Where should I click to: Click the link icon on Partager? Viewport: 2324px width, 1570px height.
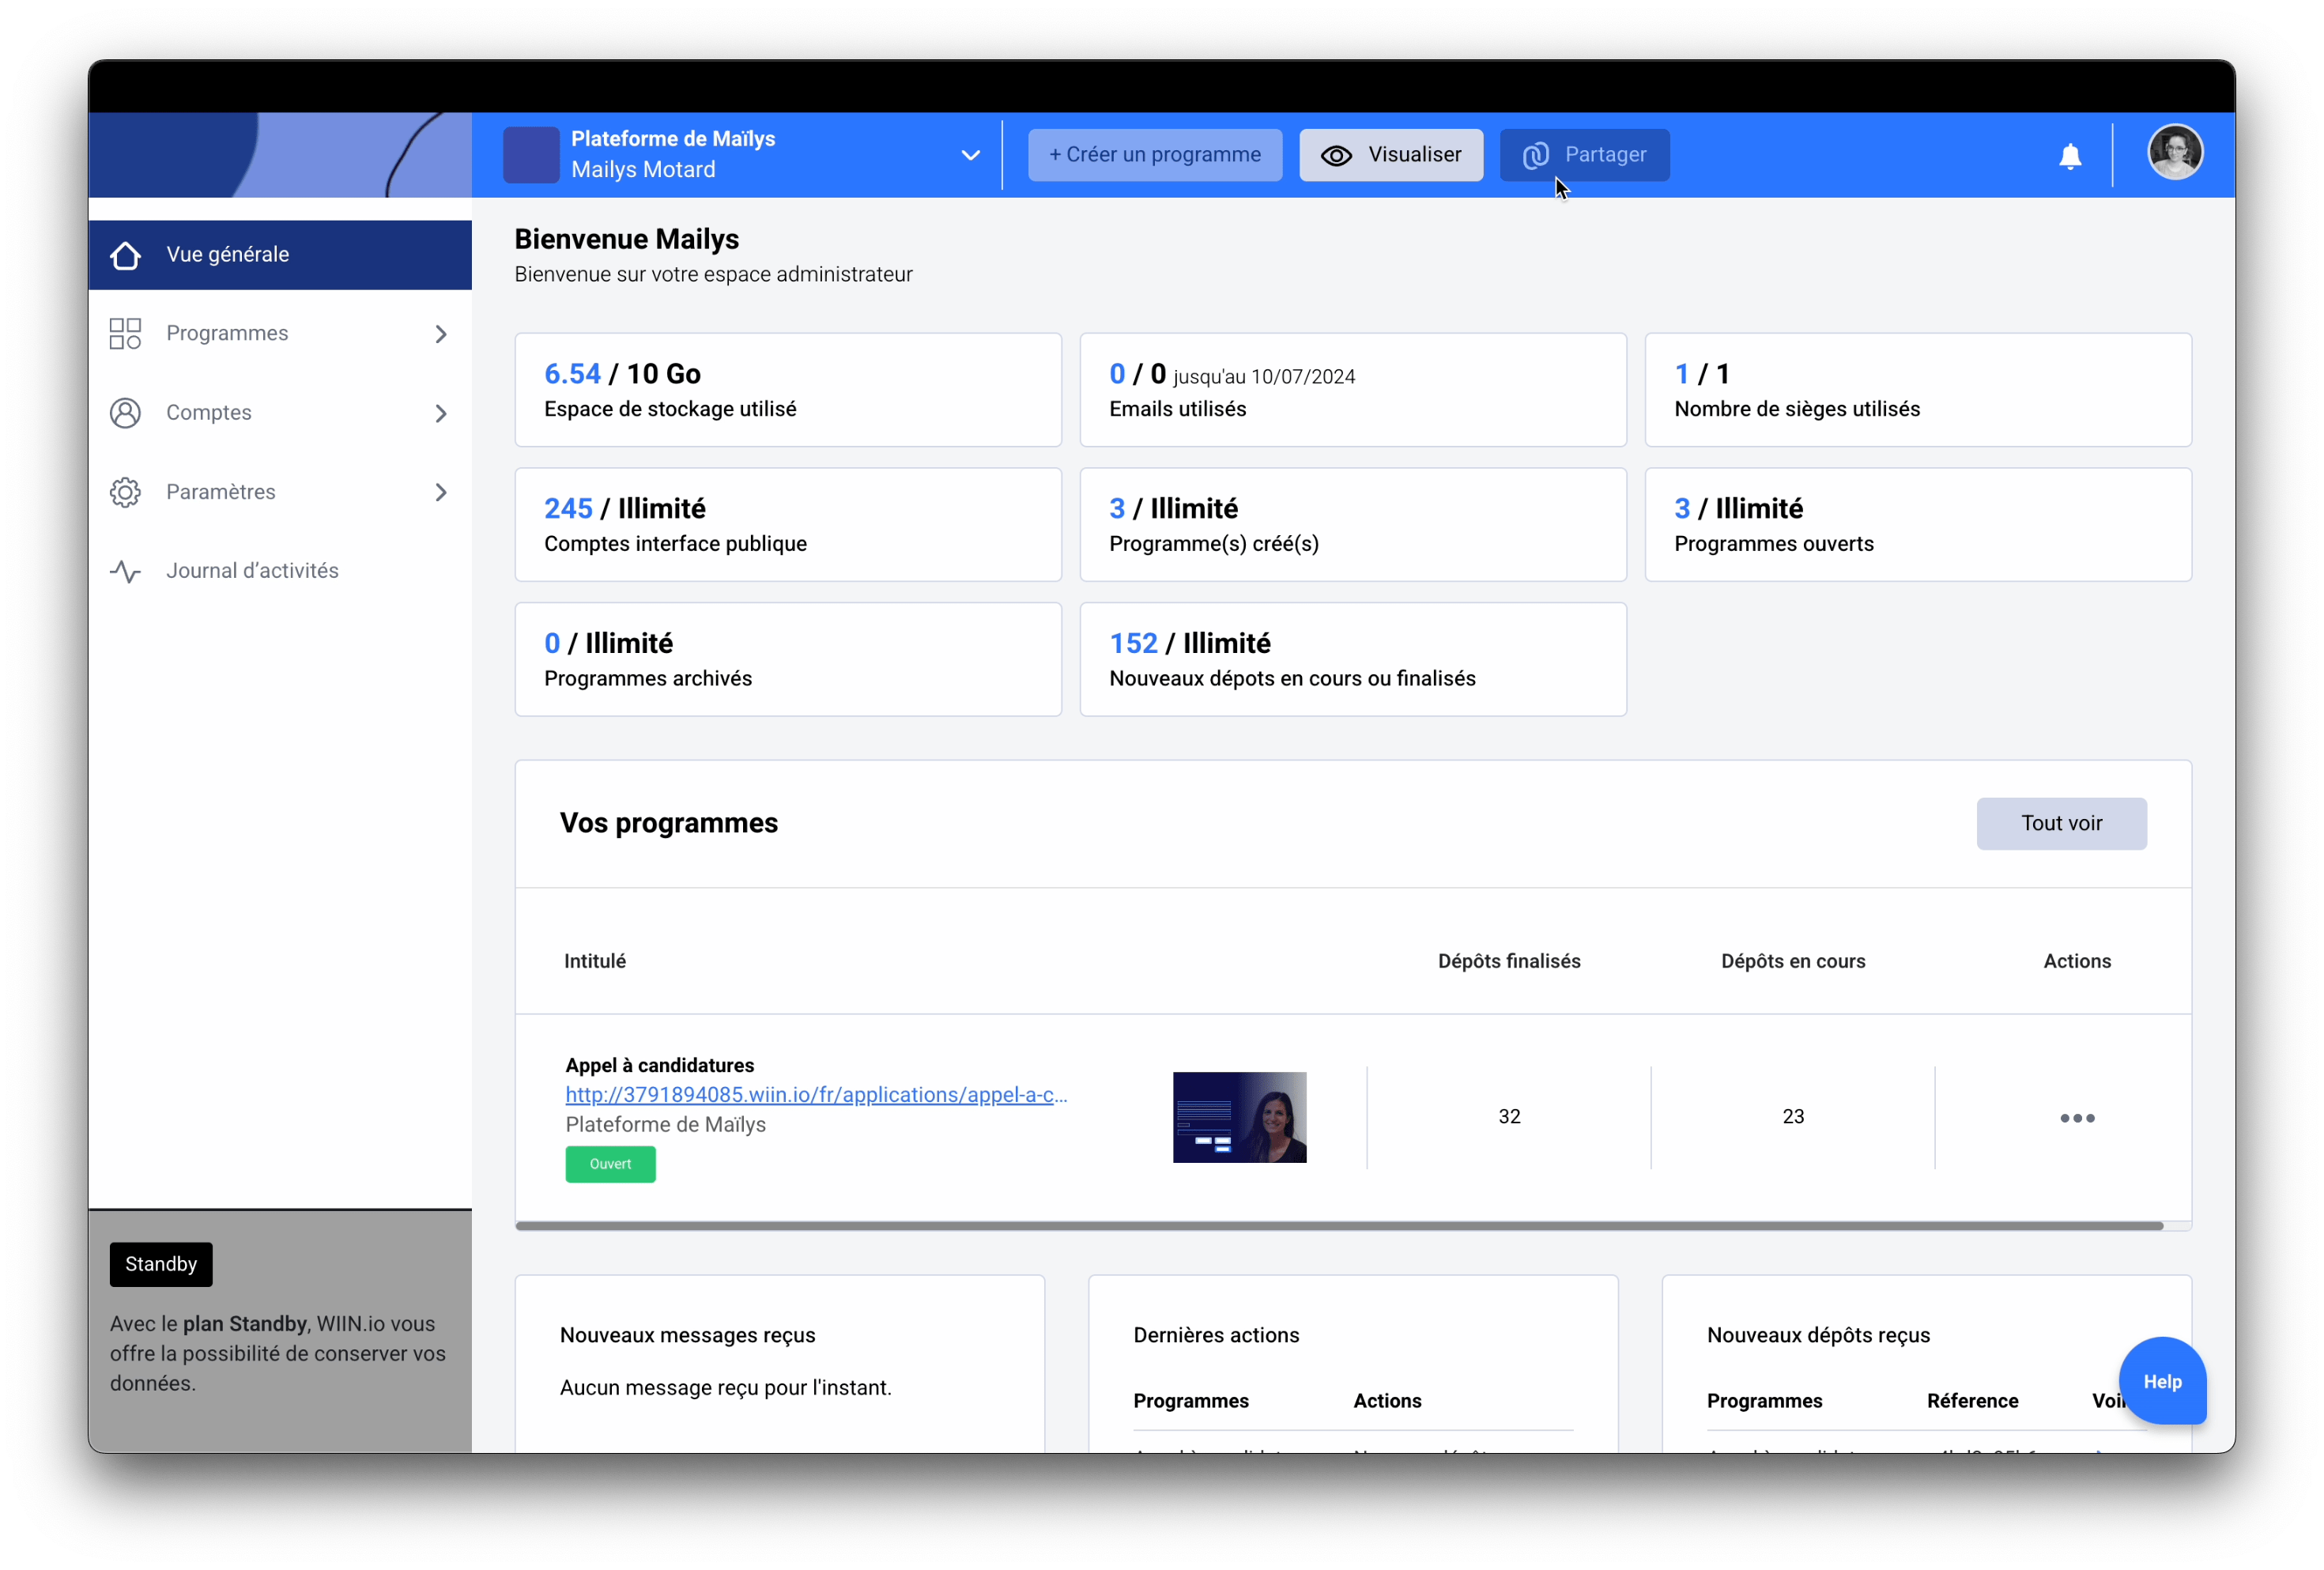coord(1535,155)
